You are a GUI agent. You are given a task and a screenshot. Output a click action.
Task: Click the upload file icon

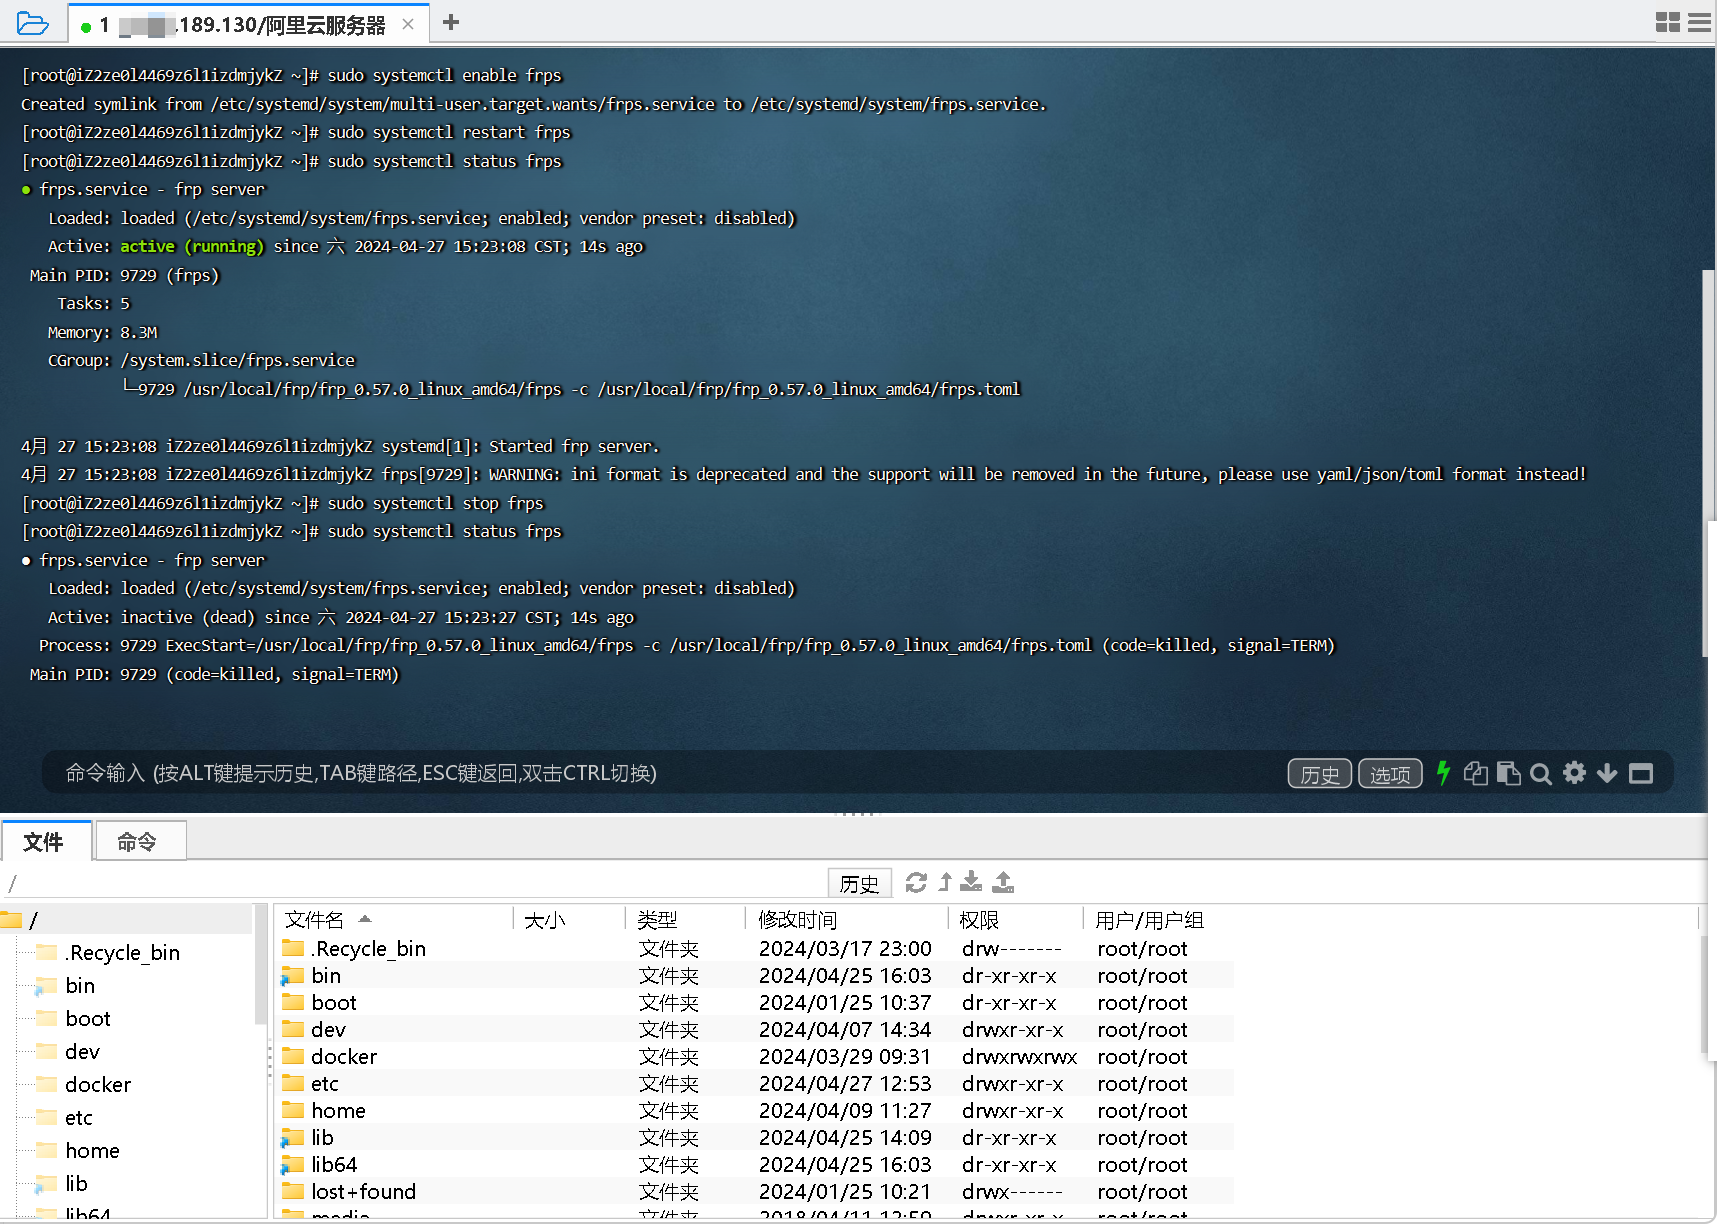(1003, 881)
